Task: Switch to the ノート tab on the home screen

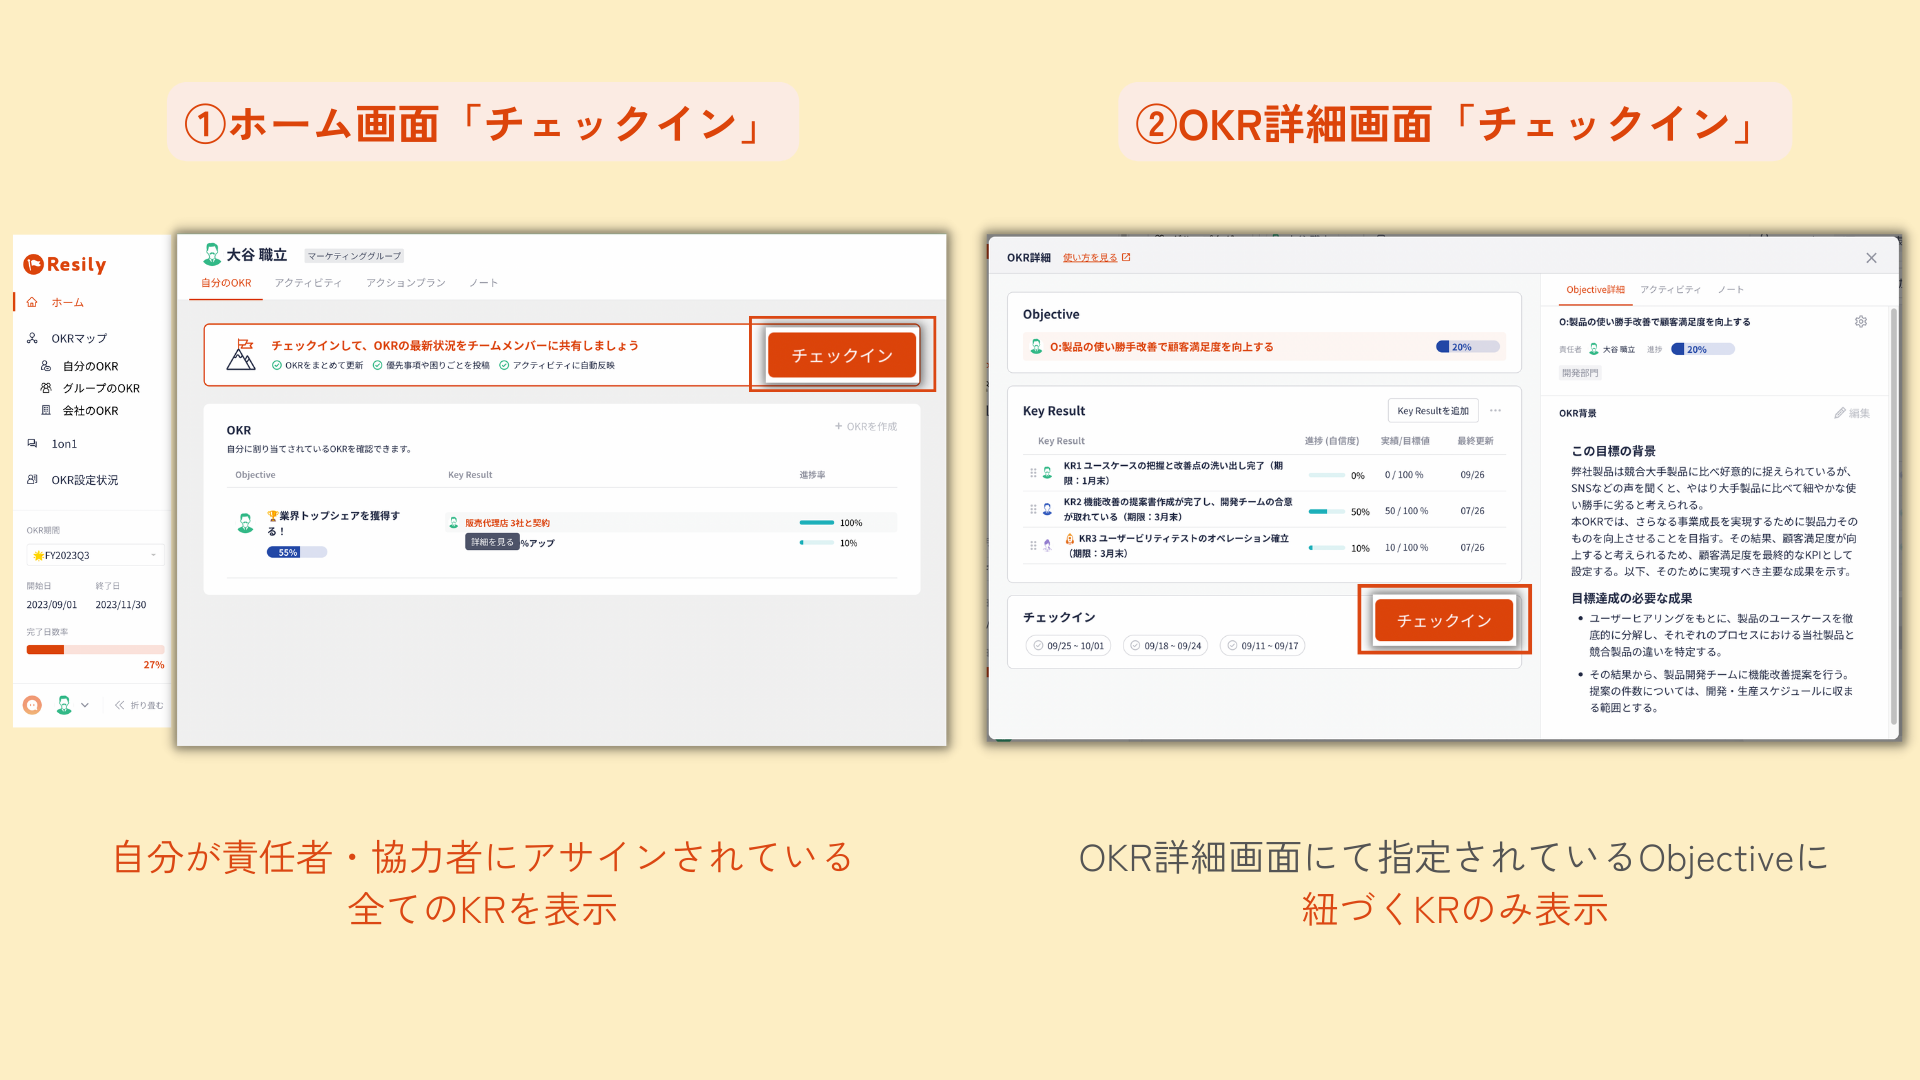Action: (x=484, y=283)
